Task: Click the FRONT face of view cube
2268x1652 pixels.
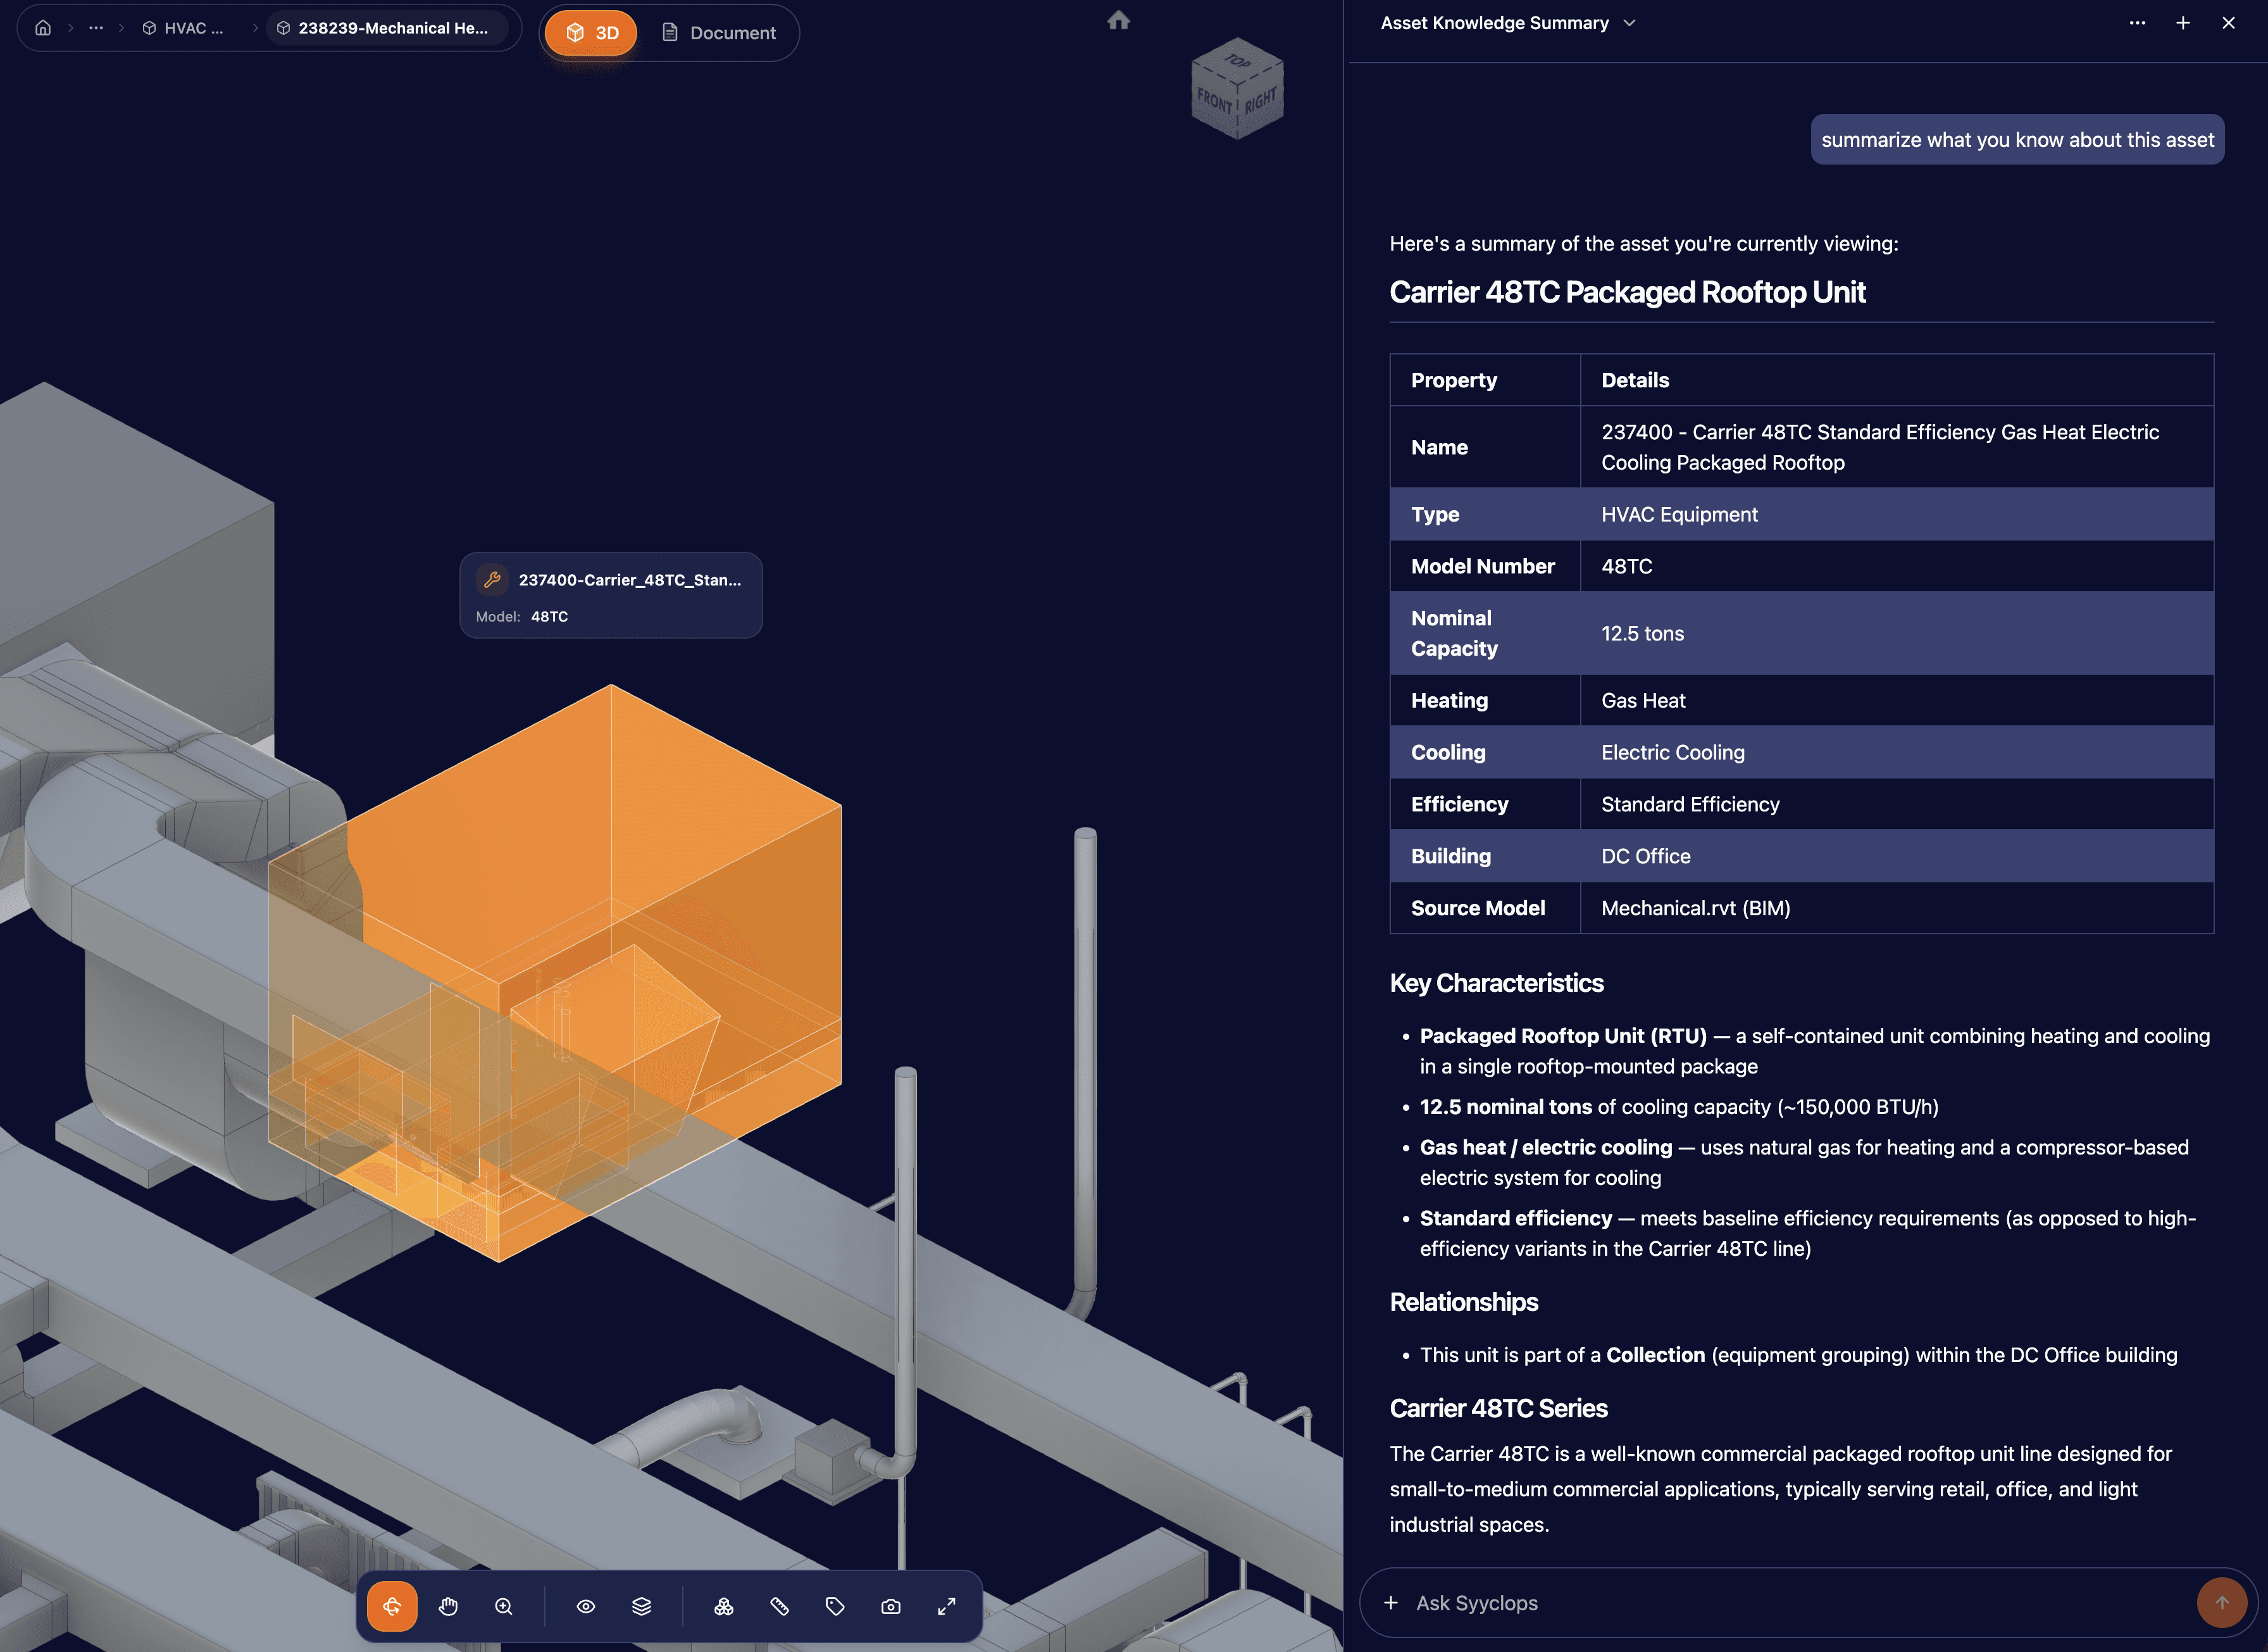Action: click(1214, 101)
